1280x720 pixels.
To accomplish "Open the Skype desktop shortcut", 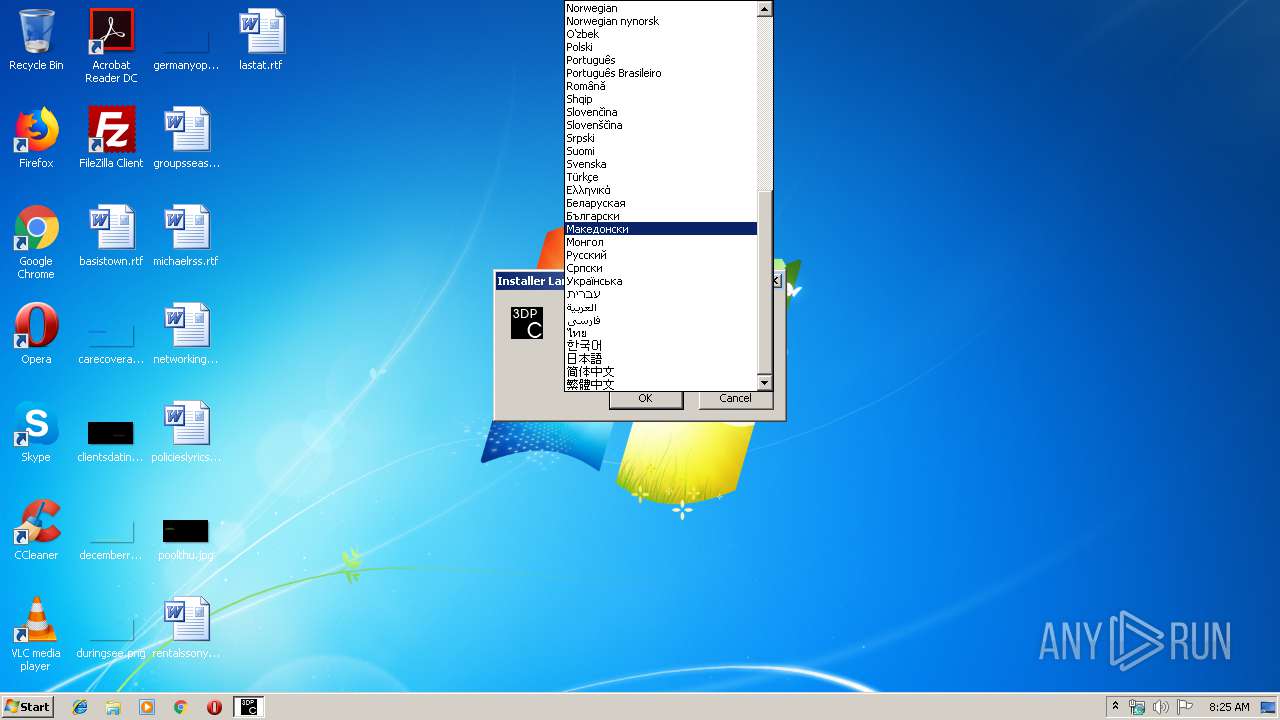I will (36, 432).
